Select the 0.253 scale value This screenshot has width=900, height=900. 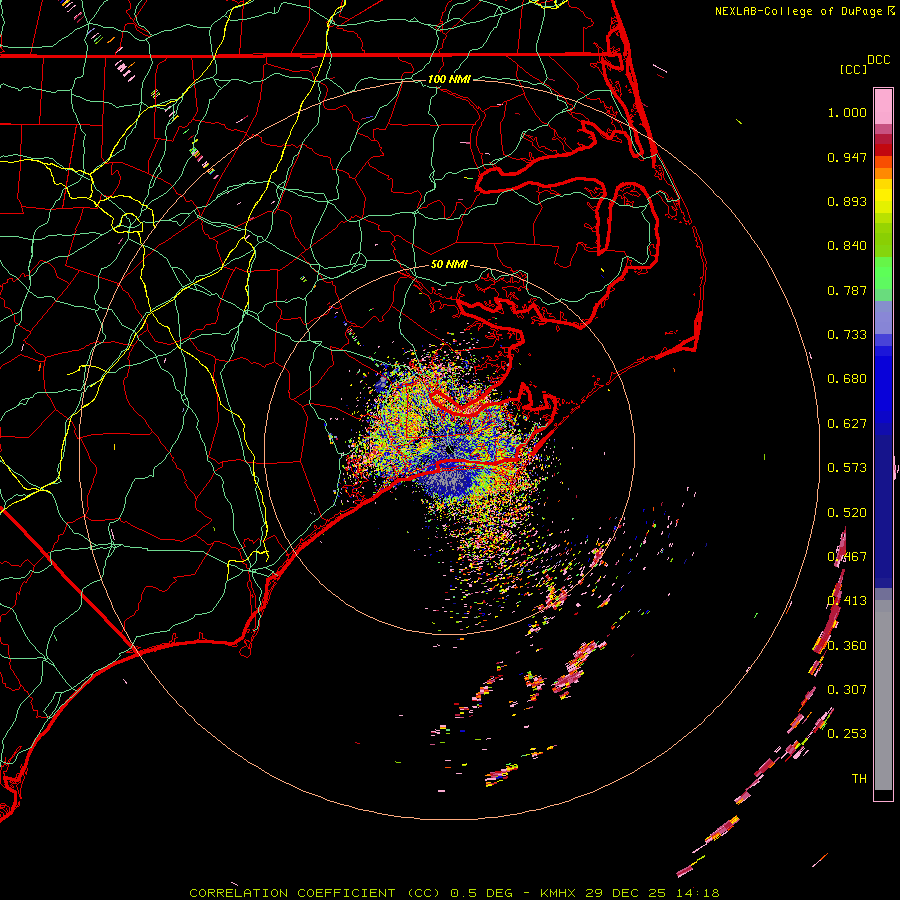847,734
